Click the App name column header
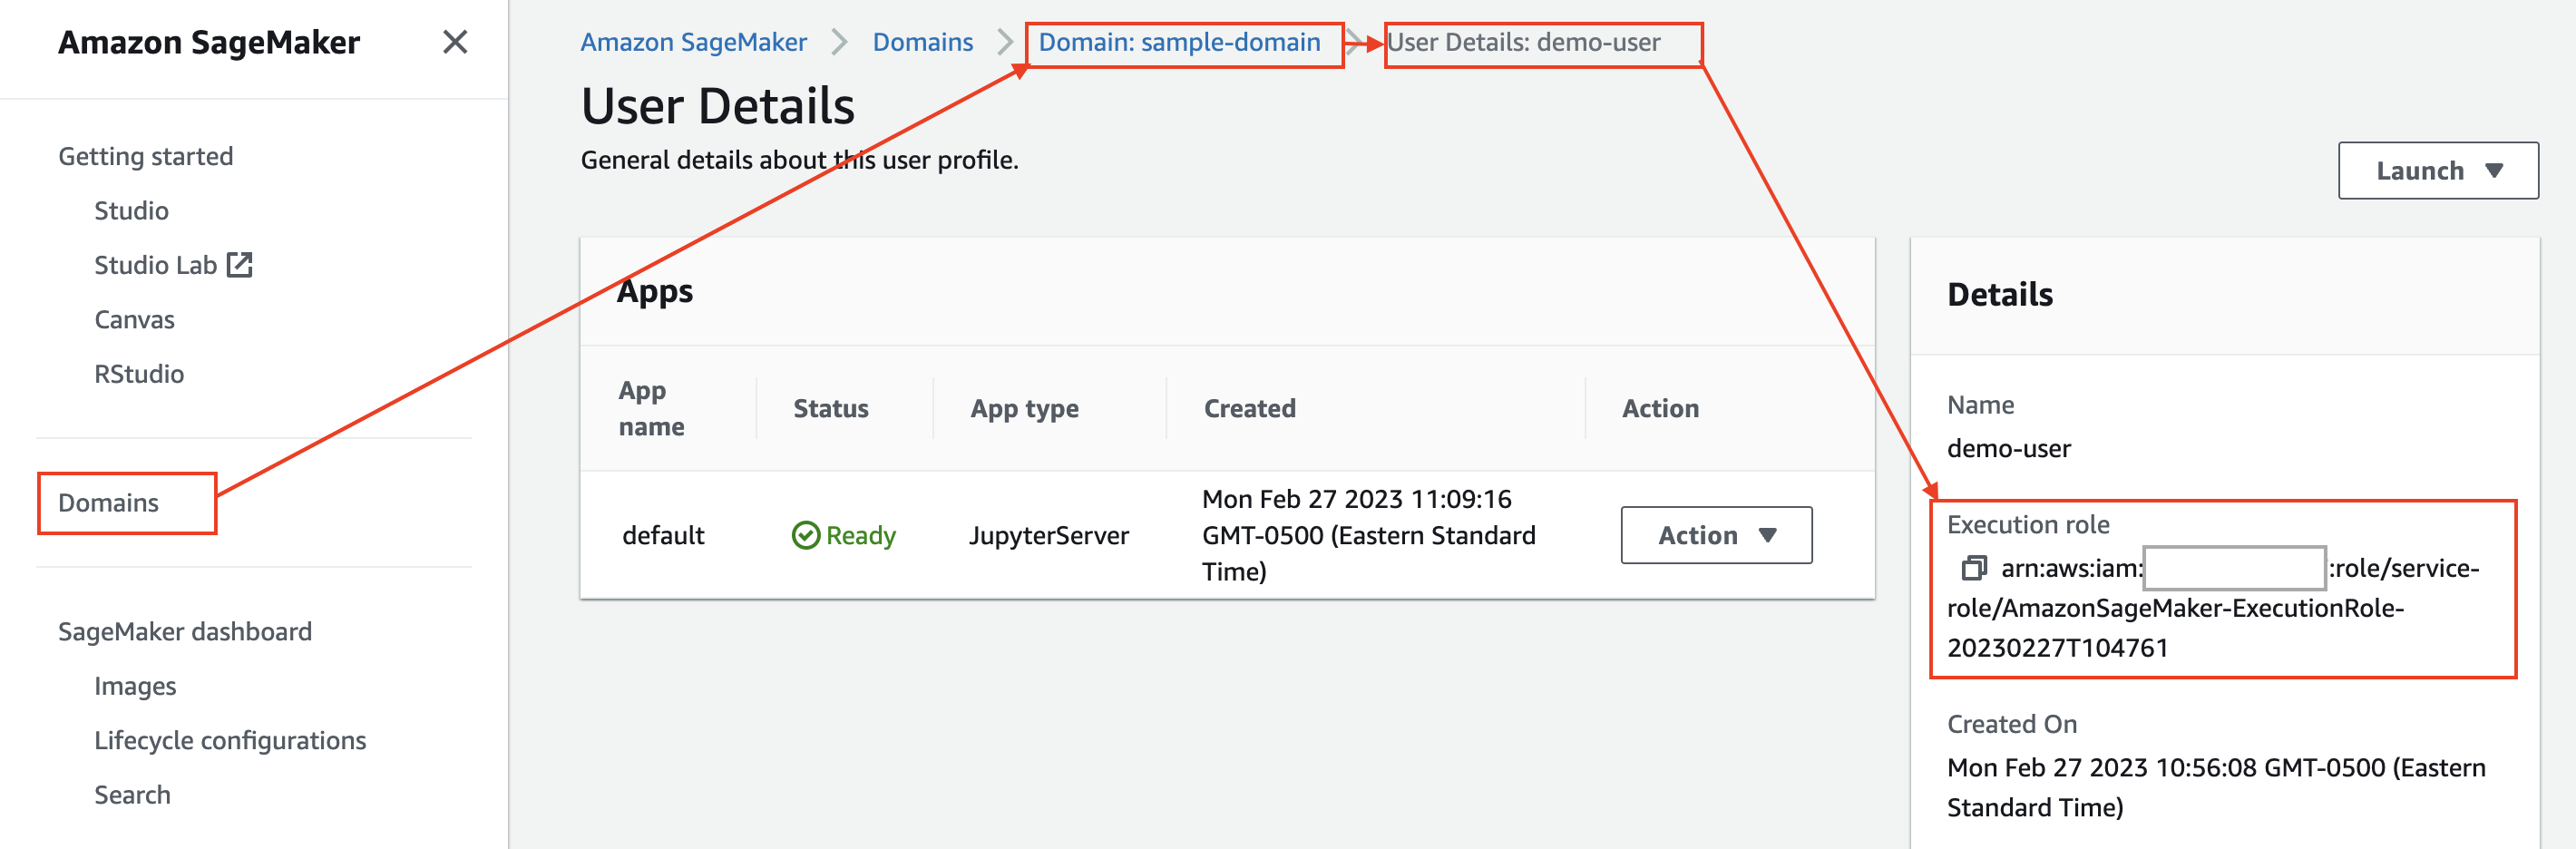Viewport: 2576px width, 849px height. 651,408
